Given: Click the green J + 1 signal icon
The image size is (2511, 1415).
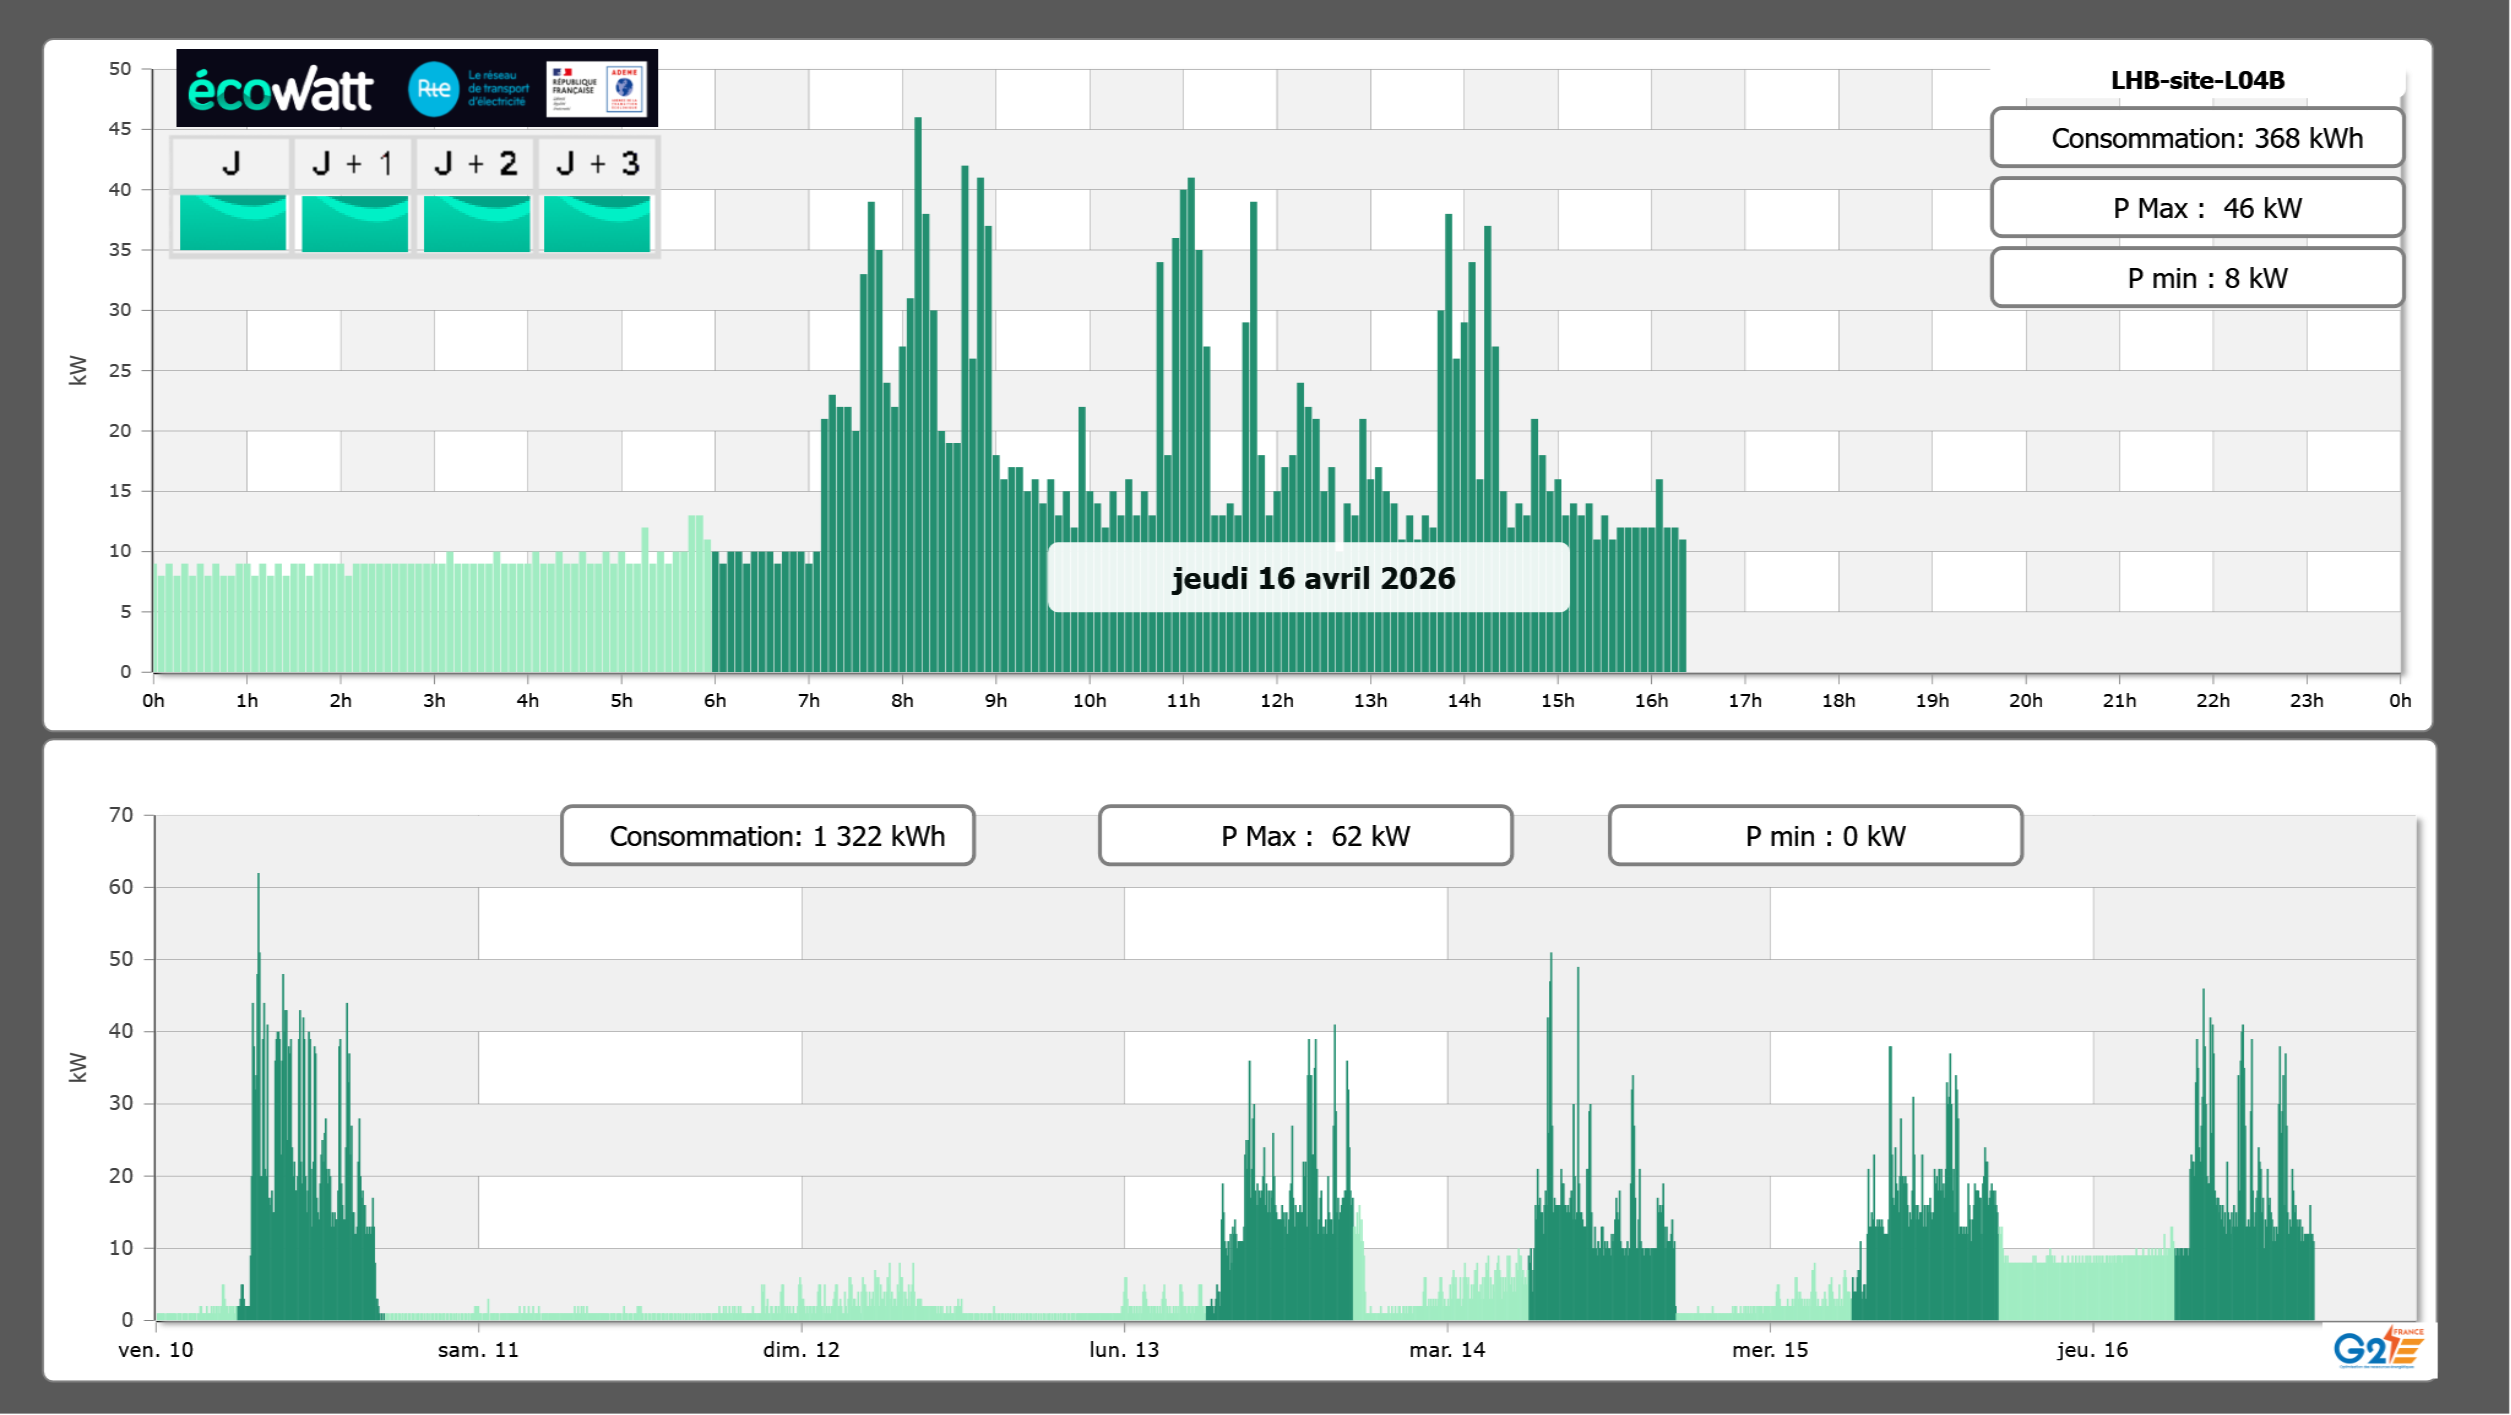Looking at the screenshot, I should pyautogui.click(x=354, y=223).
